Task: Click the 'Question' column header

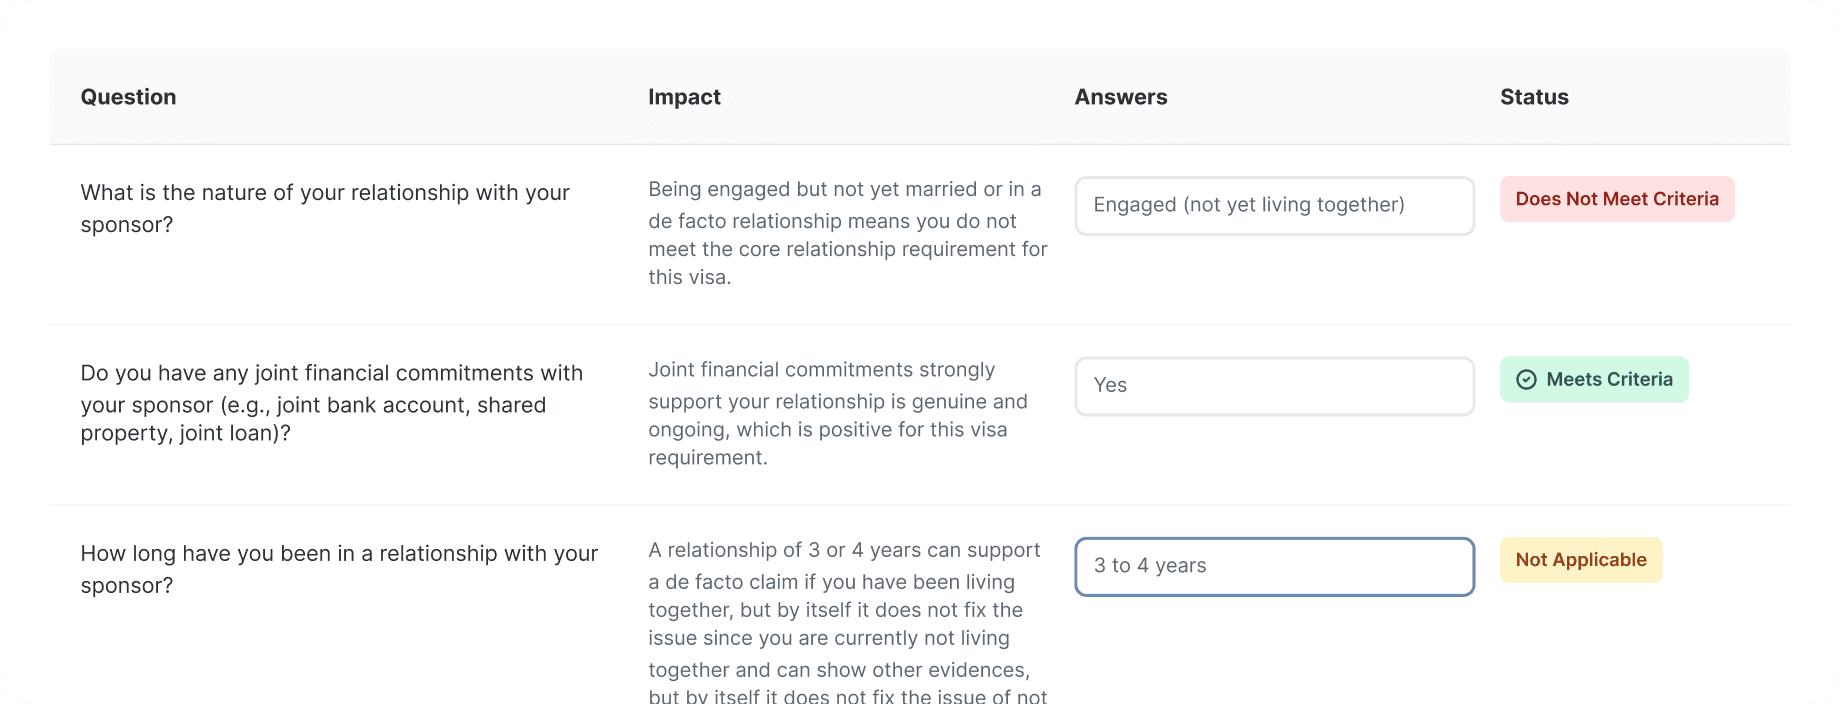Action: [128, 97]
